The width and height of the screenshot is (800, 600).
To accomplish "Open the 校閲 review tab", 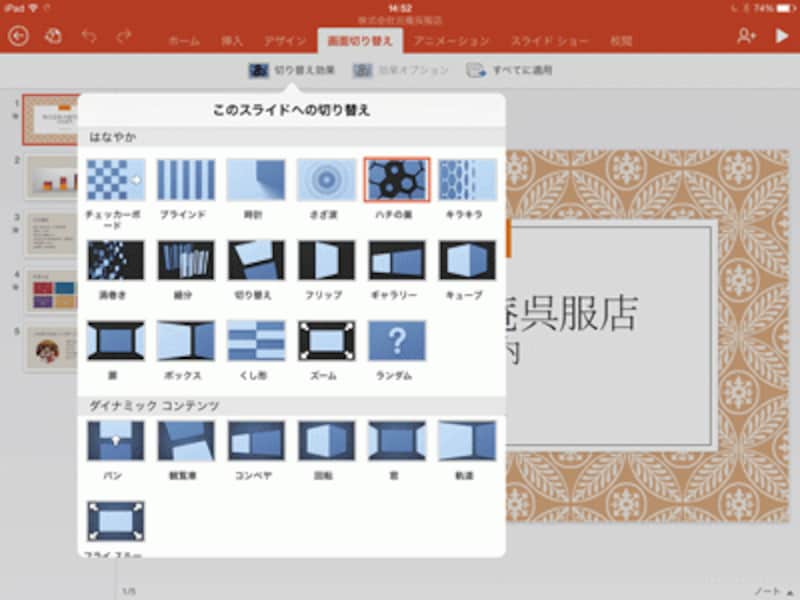I will tap(621, 41).
